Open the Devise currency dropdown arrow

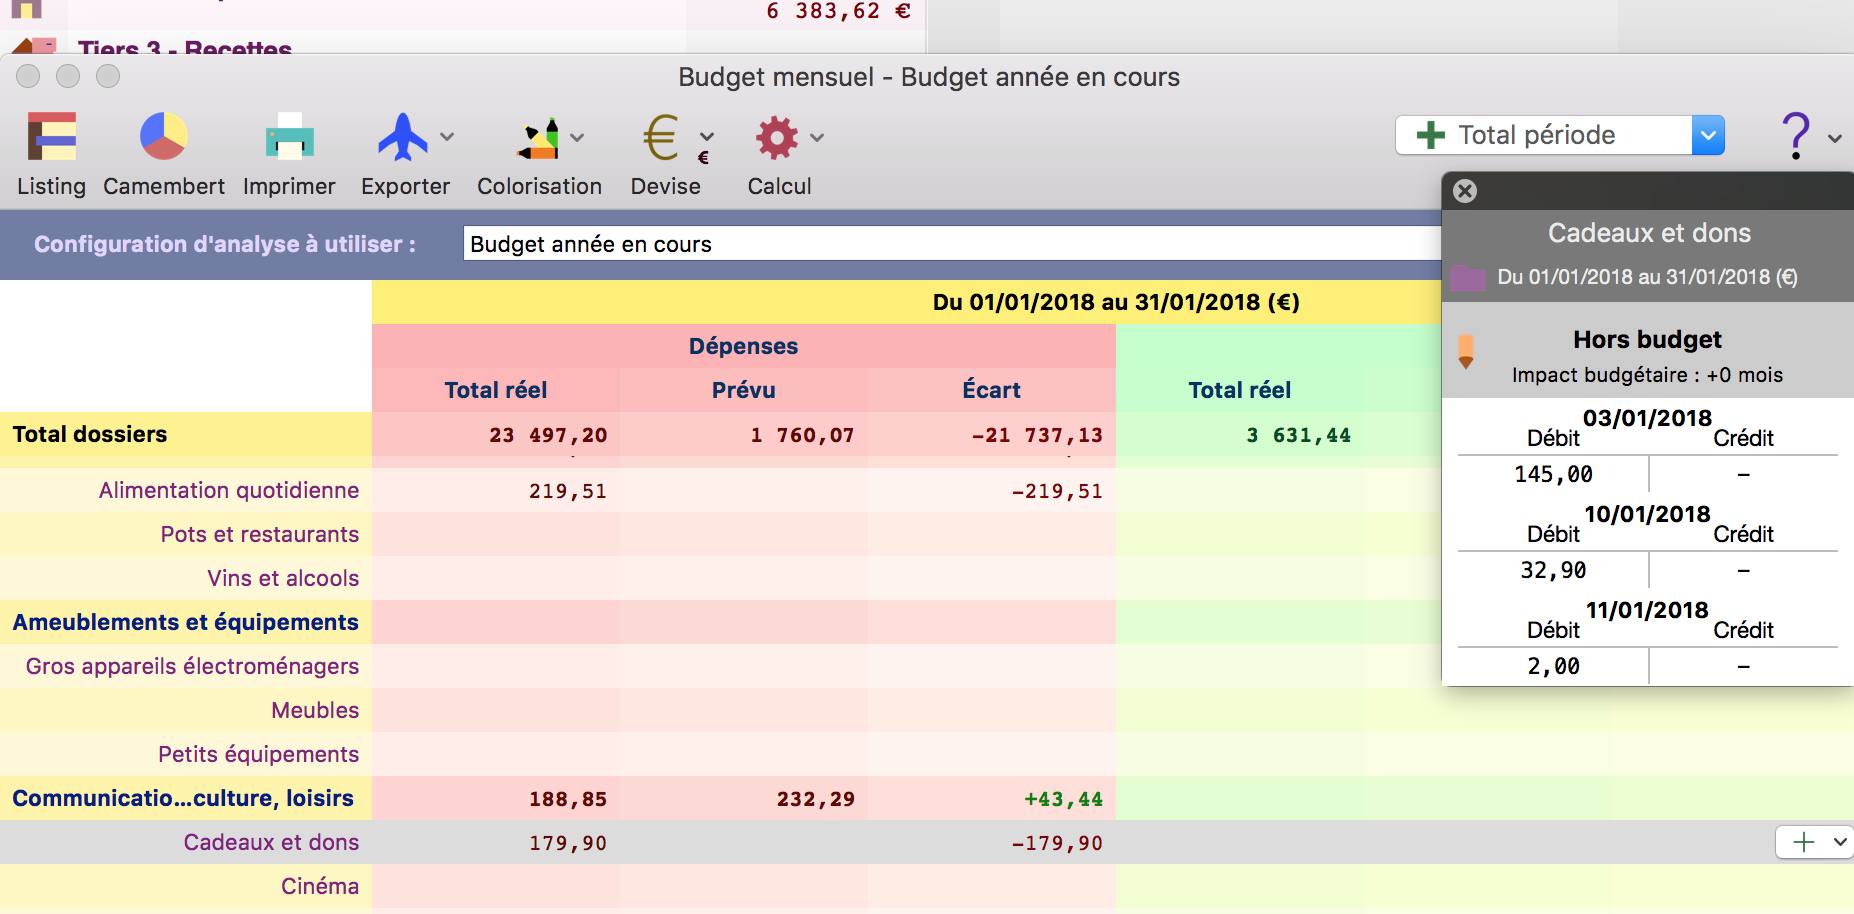[x=707, y=137]
